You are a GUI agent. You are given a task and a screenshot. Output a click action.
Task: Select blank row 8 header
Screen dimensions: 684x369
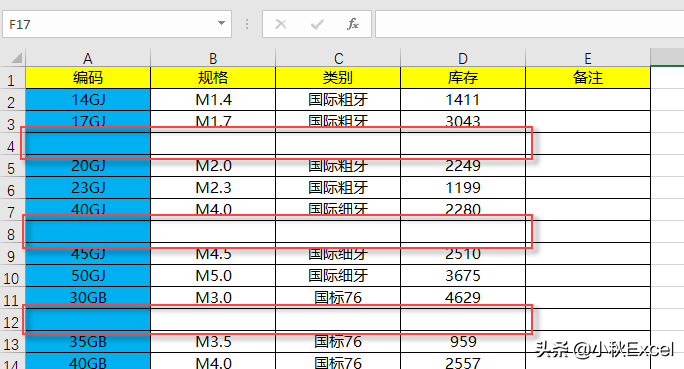click(x=12, y=233)
